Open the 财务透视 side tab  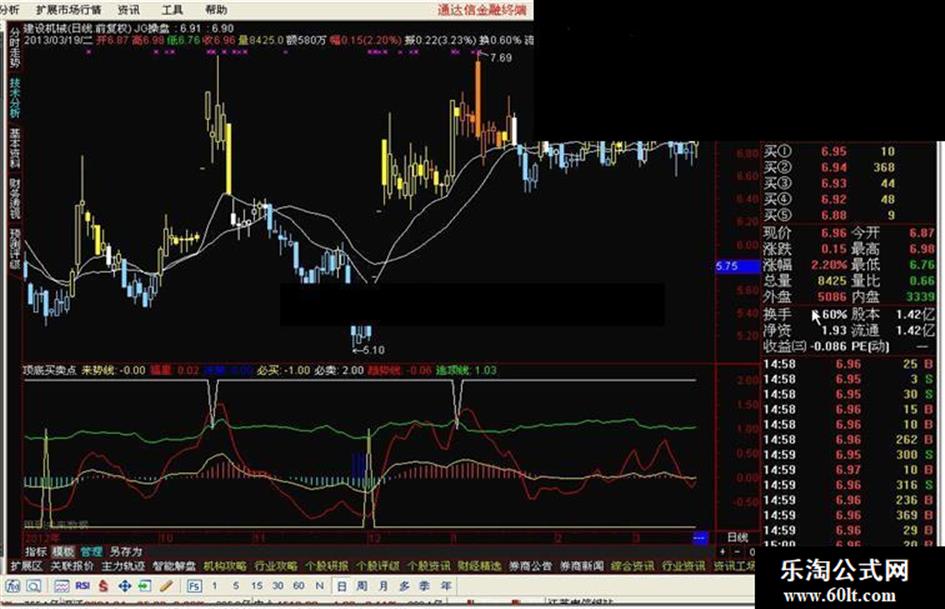pyautogui.click(x=15, y=198)
